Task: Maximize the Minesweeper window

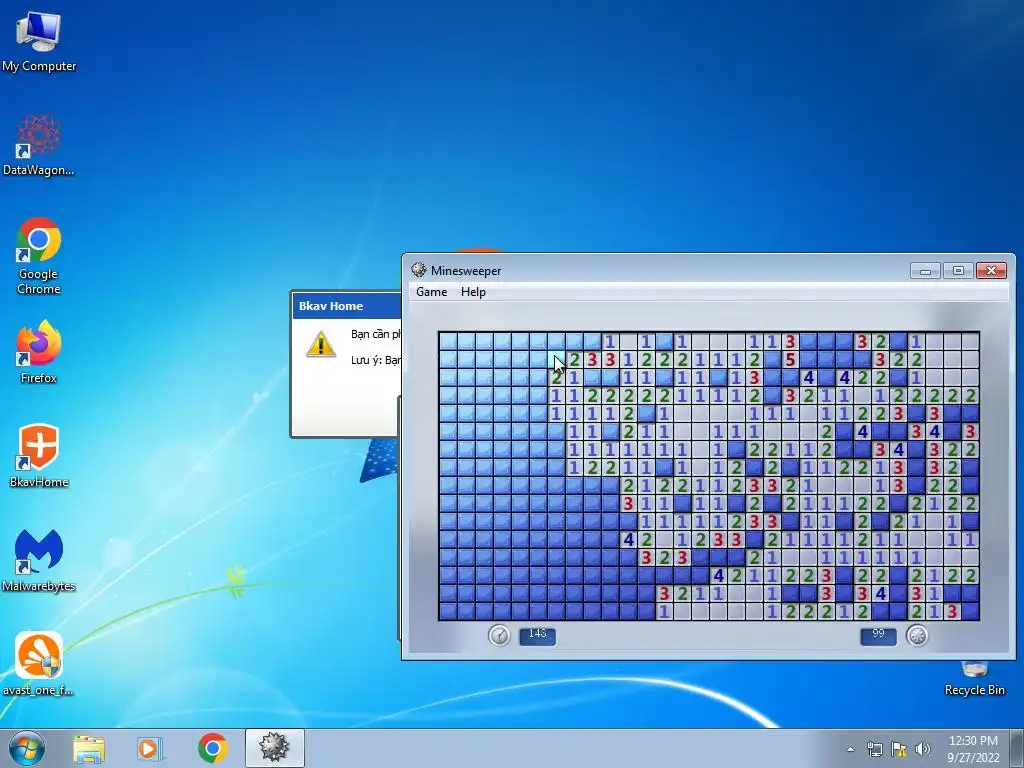Action: 958,270
